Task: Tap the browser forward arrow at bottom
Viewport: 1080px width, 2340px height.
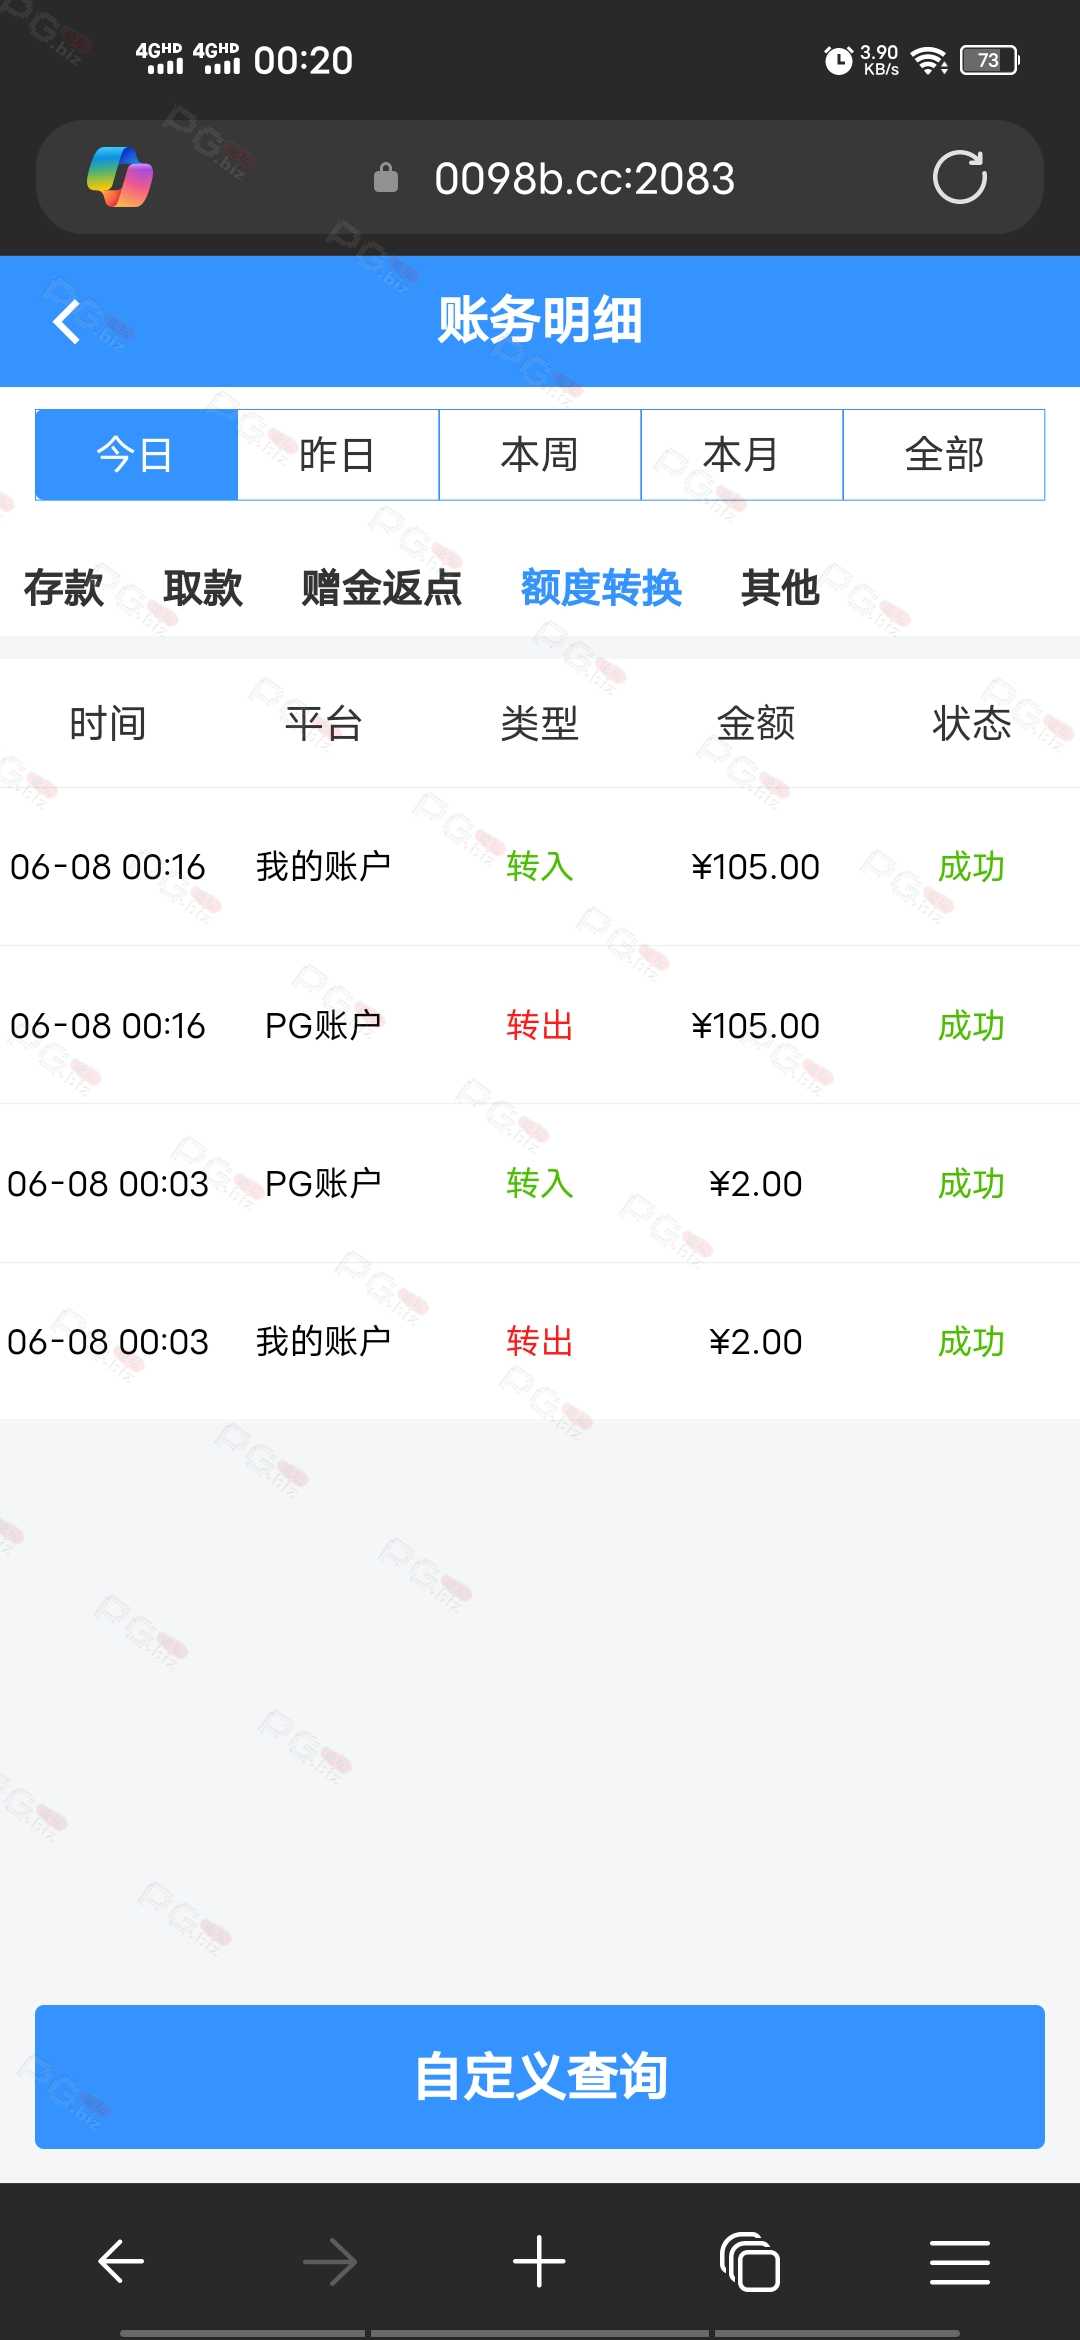Action: pyautogui.click(x=330, y=2261)
